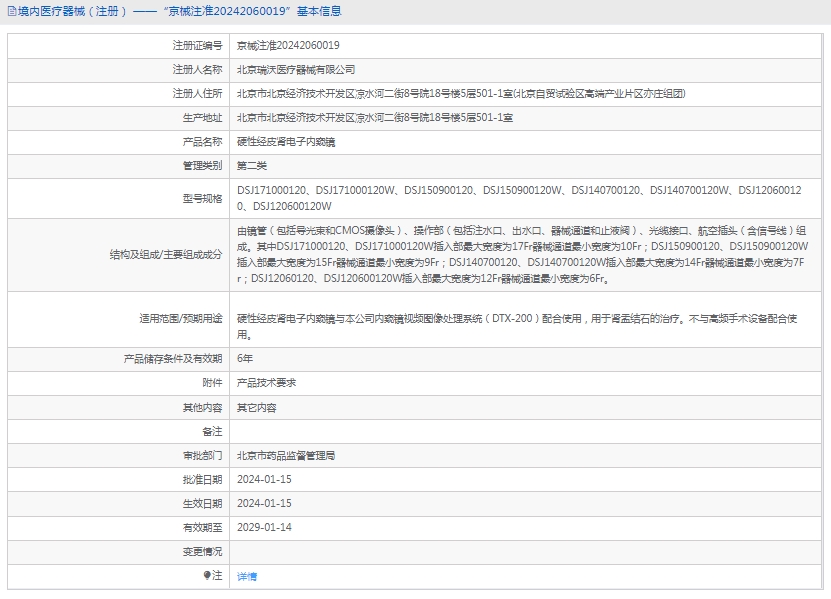The height and width of the screenshot is (599, 831).
Task: Click the page title 境内医疗器械（注册）heading
Action: [70, 12]
